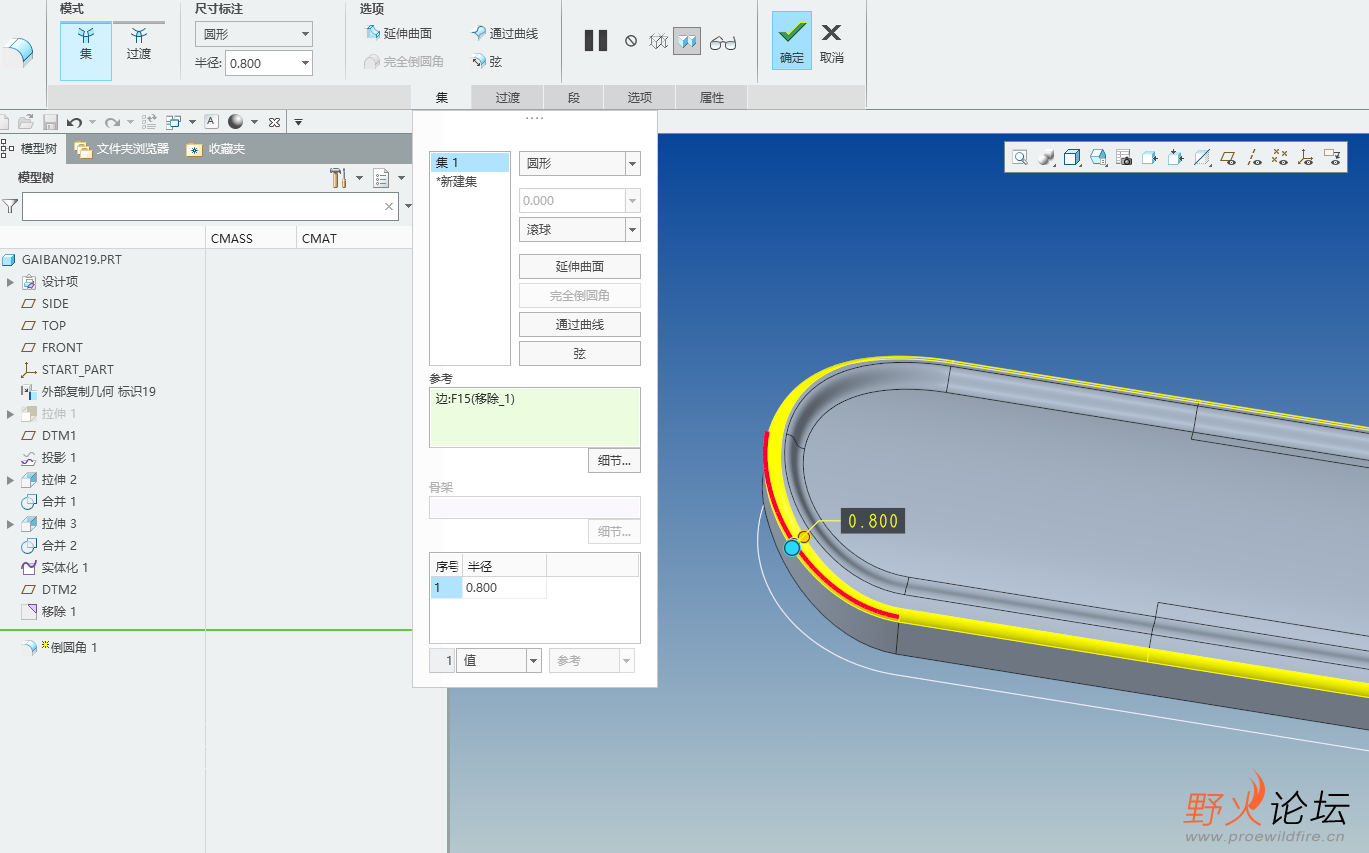Click the Refit zoom icon in graphics toolbar
This screenshot has height=853, width=1369.
coord(1020,157)
